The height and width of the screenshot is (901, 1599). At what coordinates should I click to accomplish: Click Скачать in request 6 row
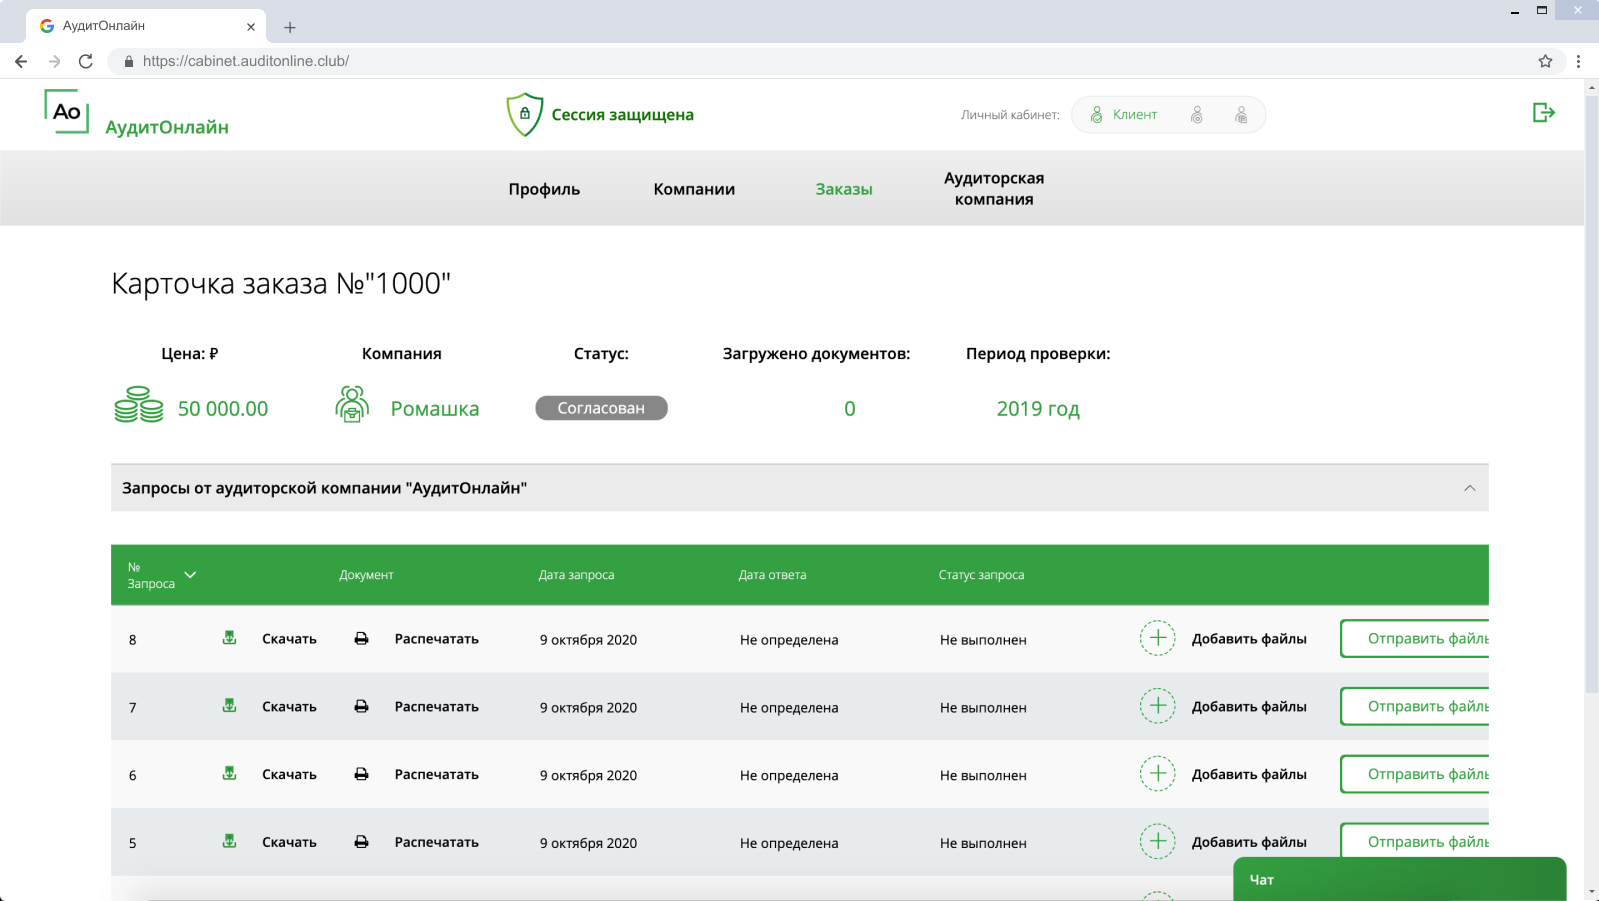point(289,775)
